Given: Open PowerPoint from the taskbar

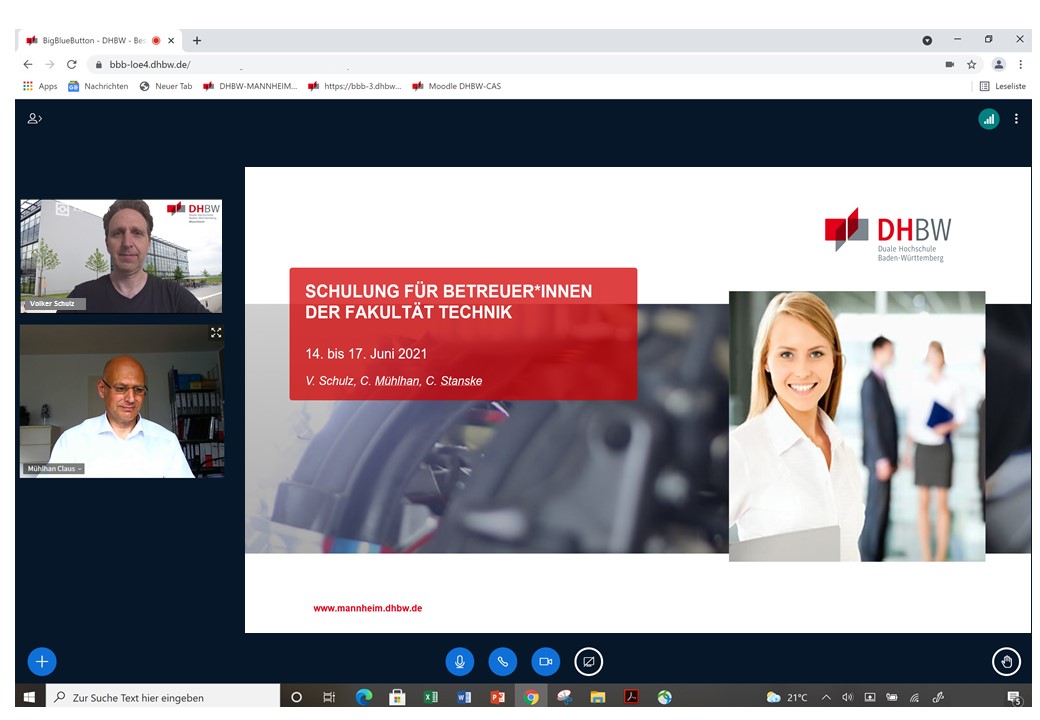Looking at the screenshot, I should tap(497, 697).
